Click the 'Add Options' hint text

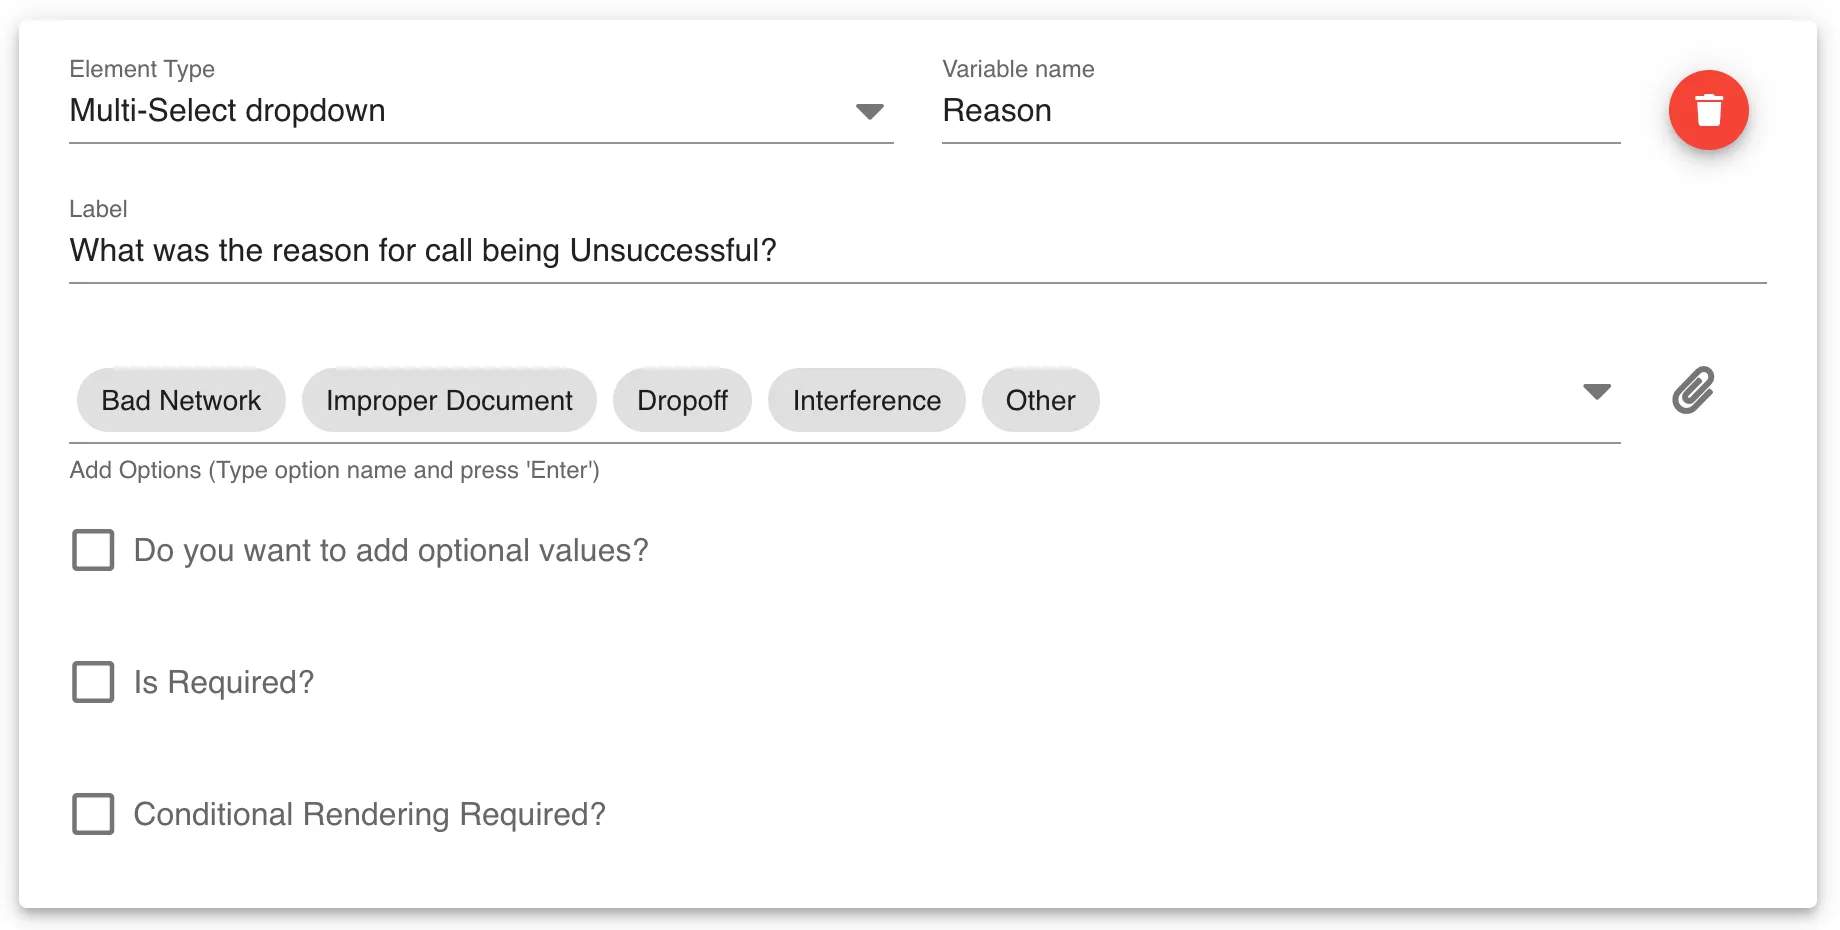coord(334,470)
